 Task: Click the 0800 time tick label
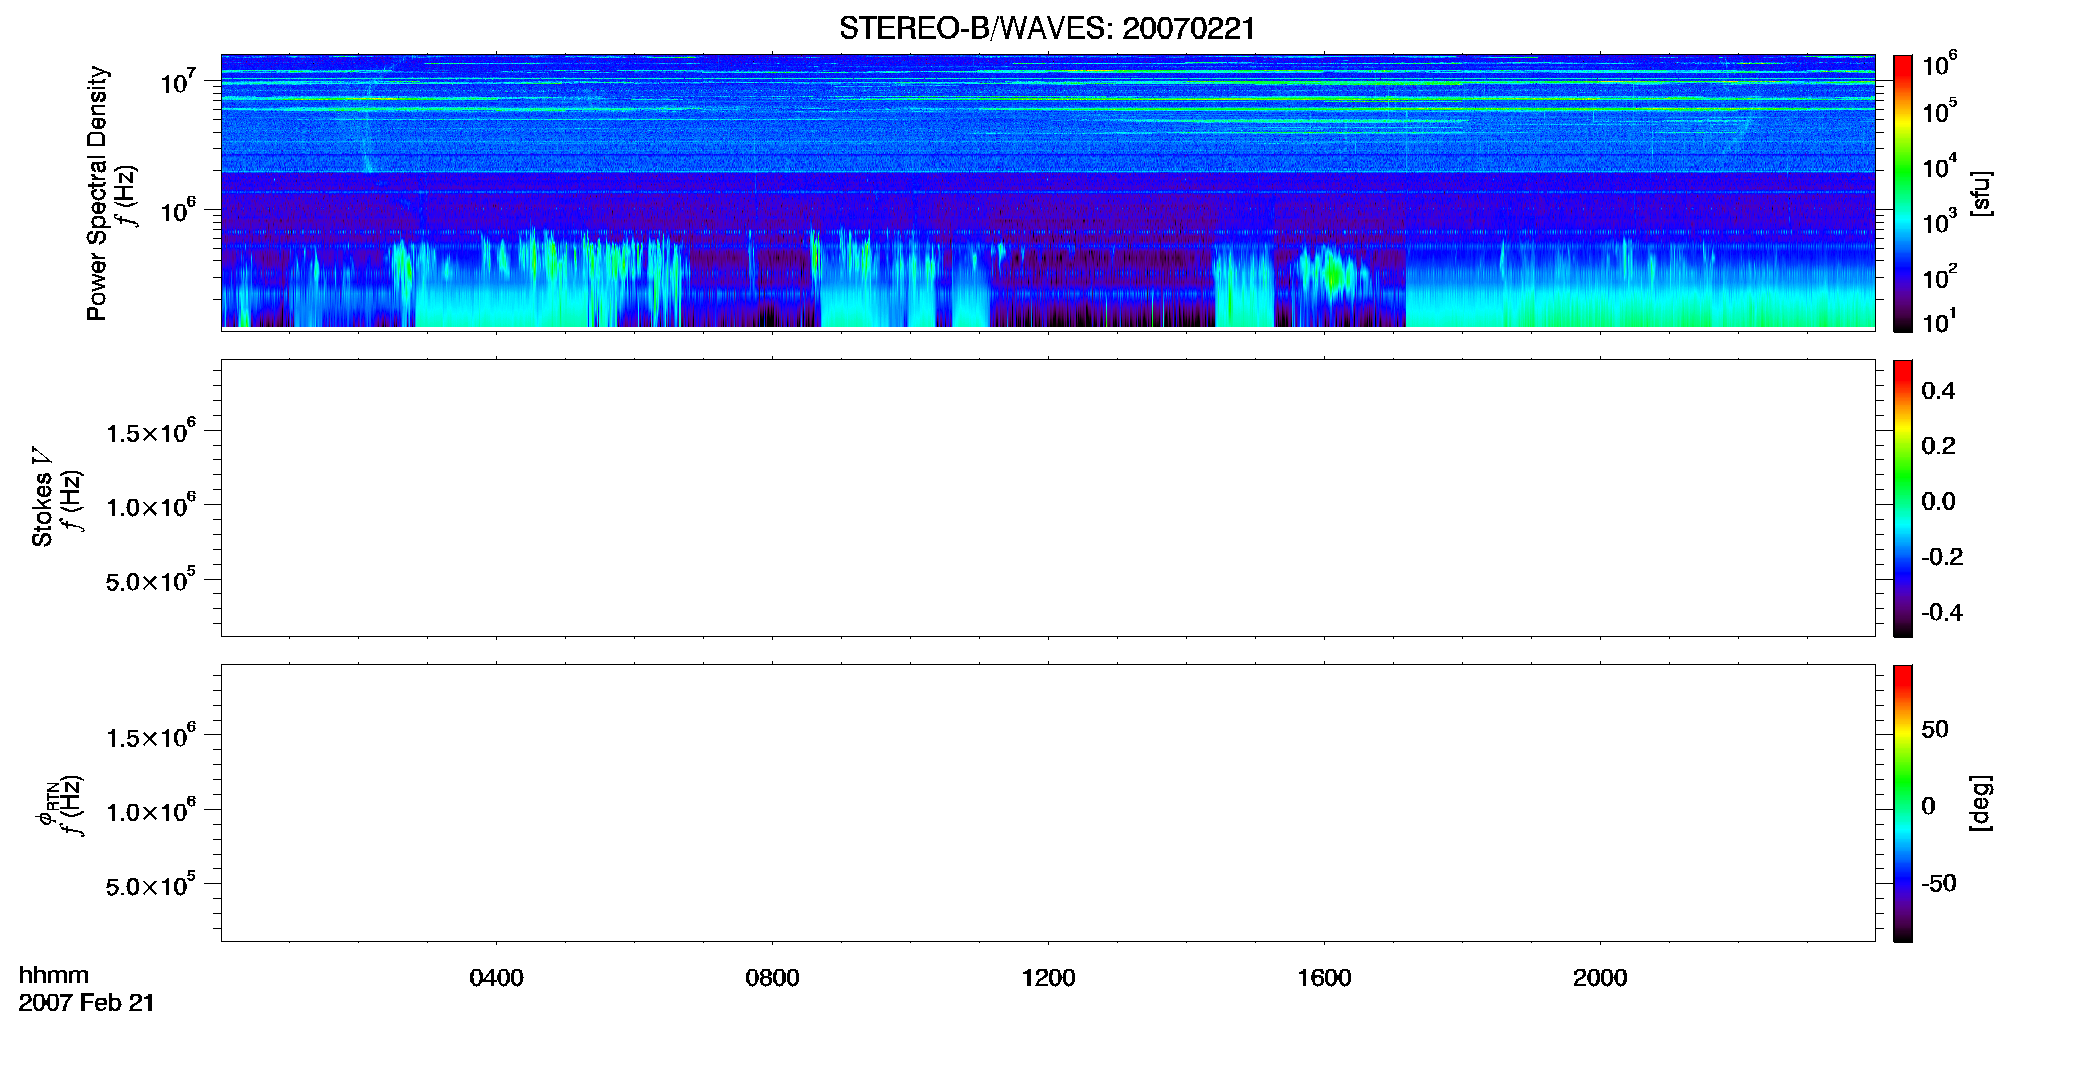click(772, 978)
